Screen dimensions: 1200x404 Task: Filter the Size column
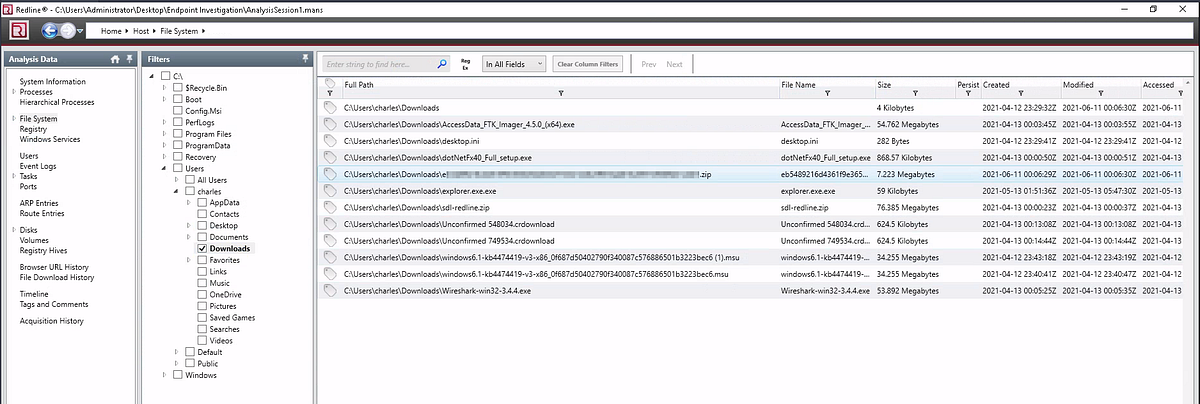pos(916,93)
